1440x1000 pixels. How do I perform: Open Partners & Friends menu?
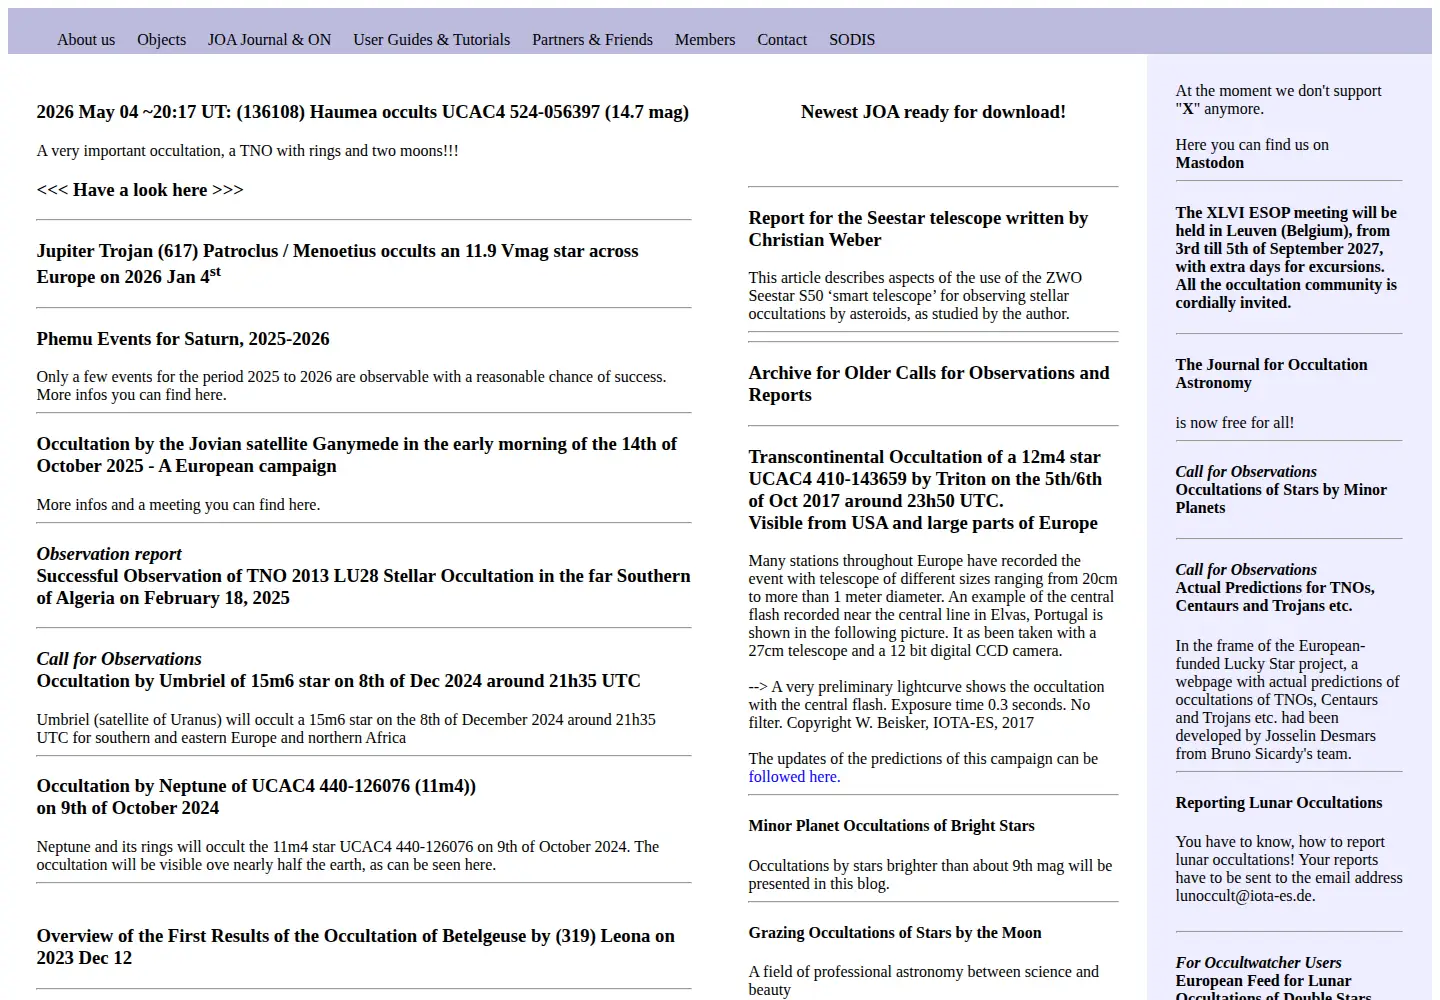tap(592, 40)
